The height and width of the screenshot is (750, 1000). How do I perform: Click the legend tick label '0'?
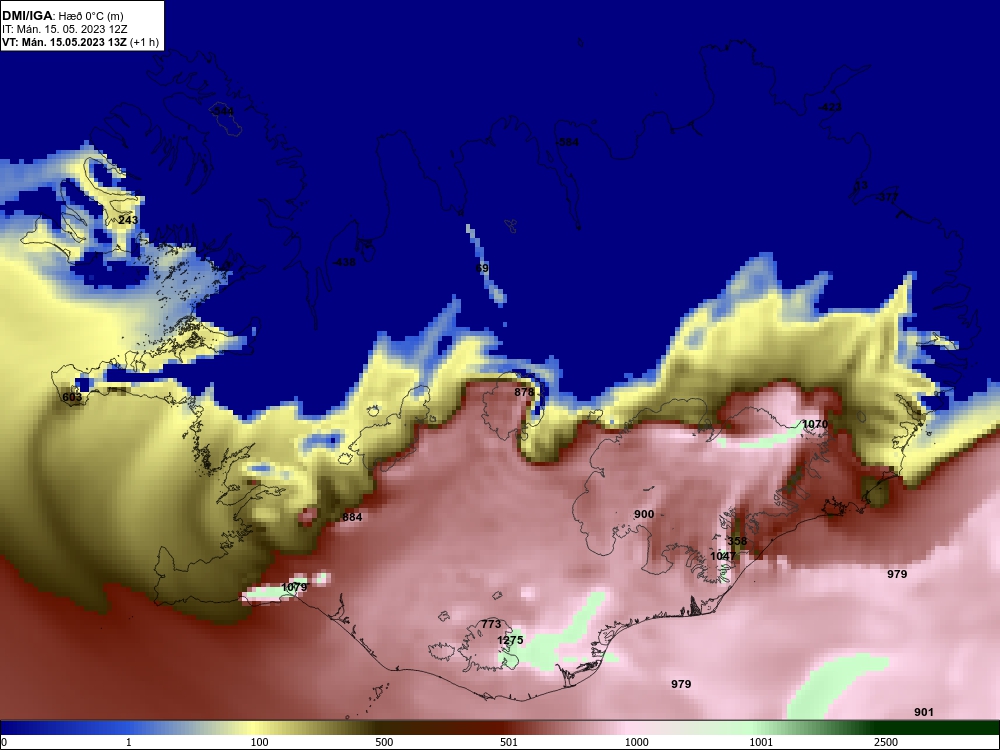click(4, 742)
